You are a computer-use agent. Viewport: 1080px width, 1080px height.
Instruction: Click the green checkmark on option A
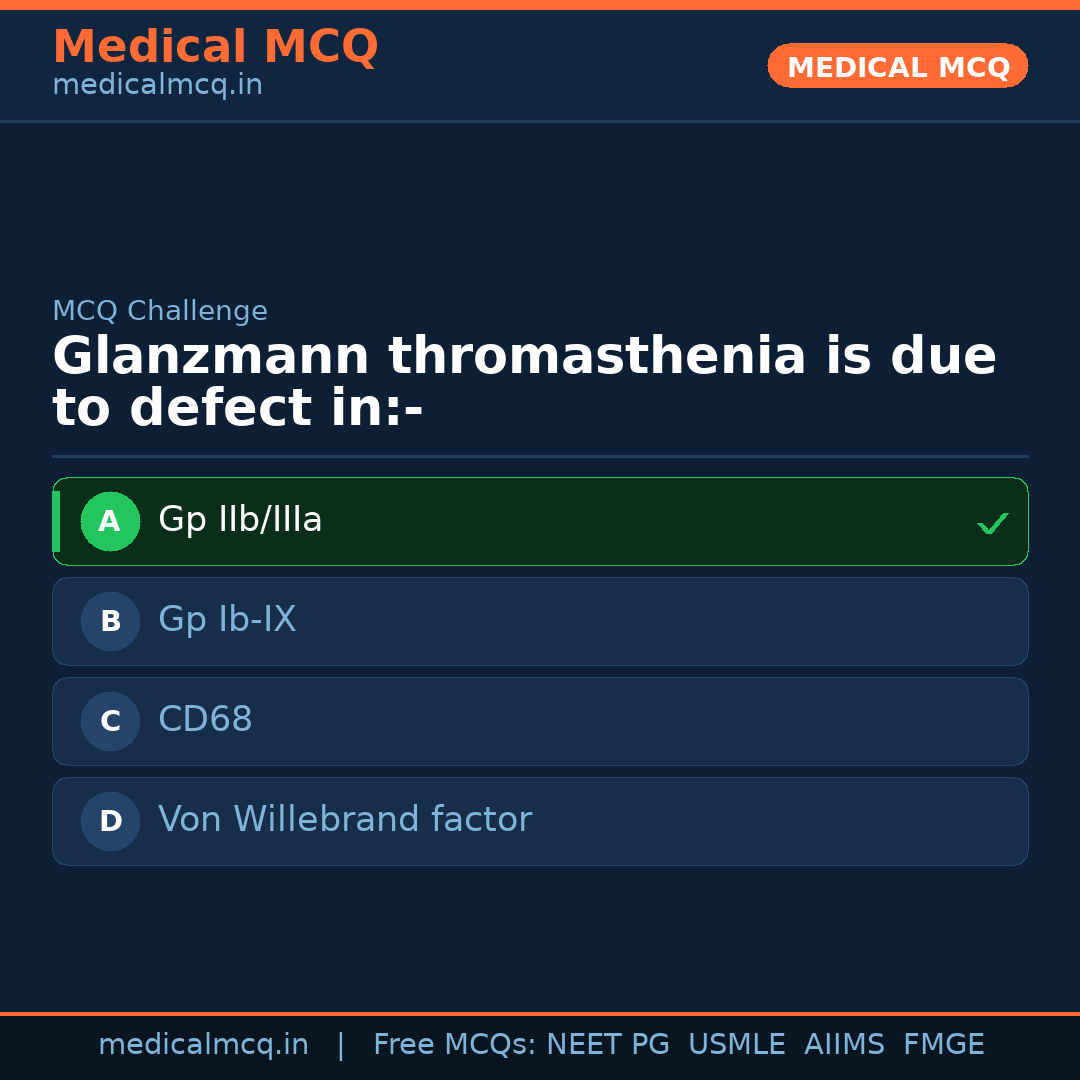tap(992, 523)
